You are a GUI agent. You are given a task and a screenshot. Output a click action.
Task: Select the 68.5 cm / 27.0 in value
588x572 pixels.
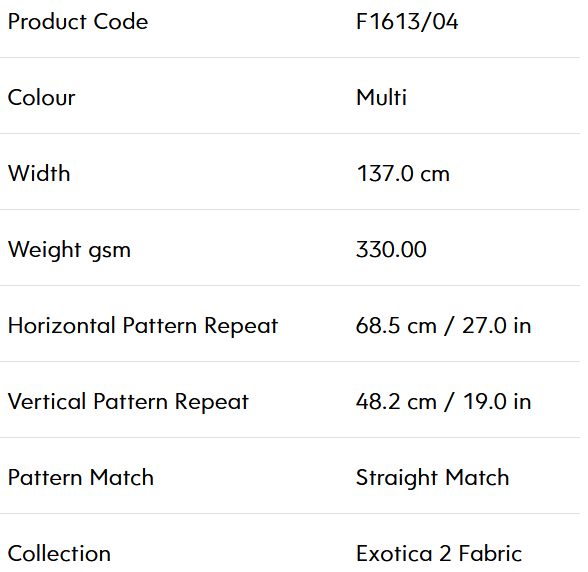tap(443, 326)
